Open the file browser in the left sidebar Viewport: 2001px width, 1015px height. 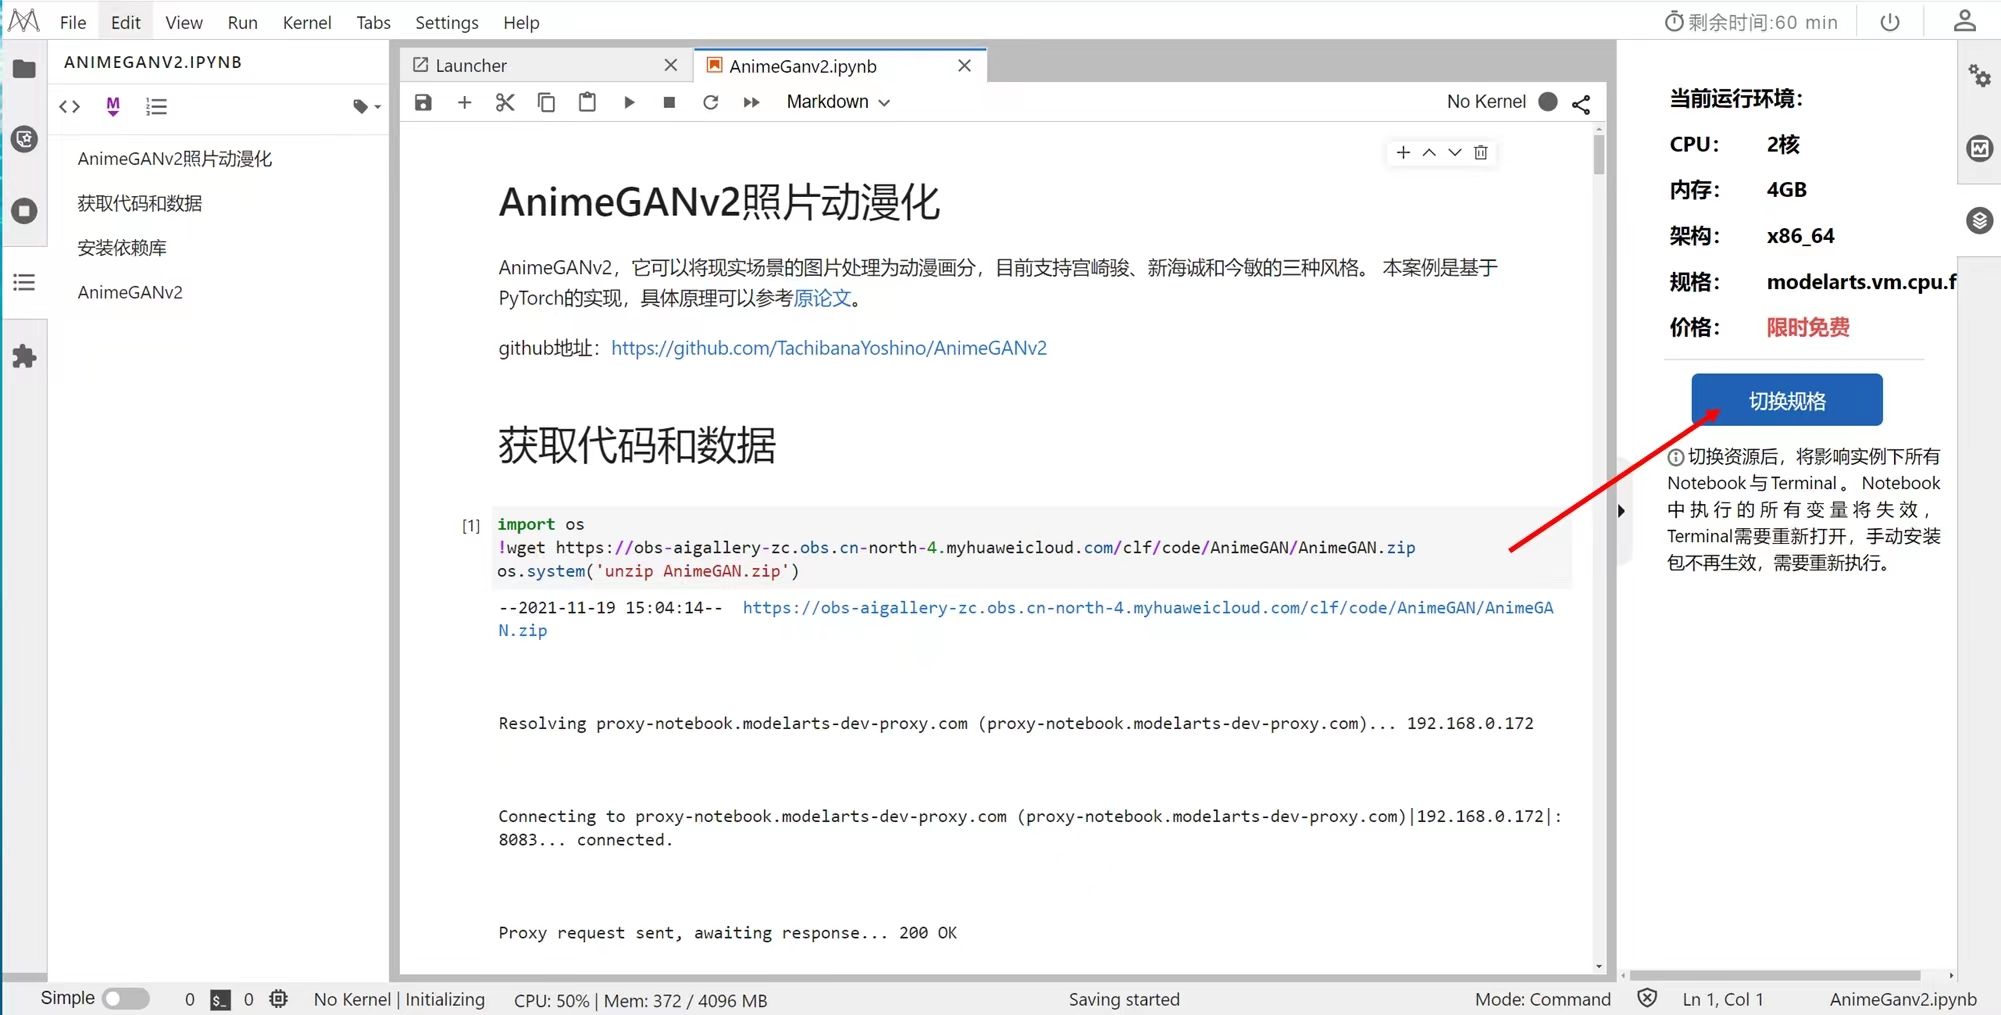[24, 68]
